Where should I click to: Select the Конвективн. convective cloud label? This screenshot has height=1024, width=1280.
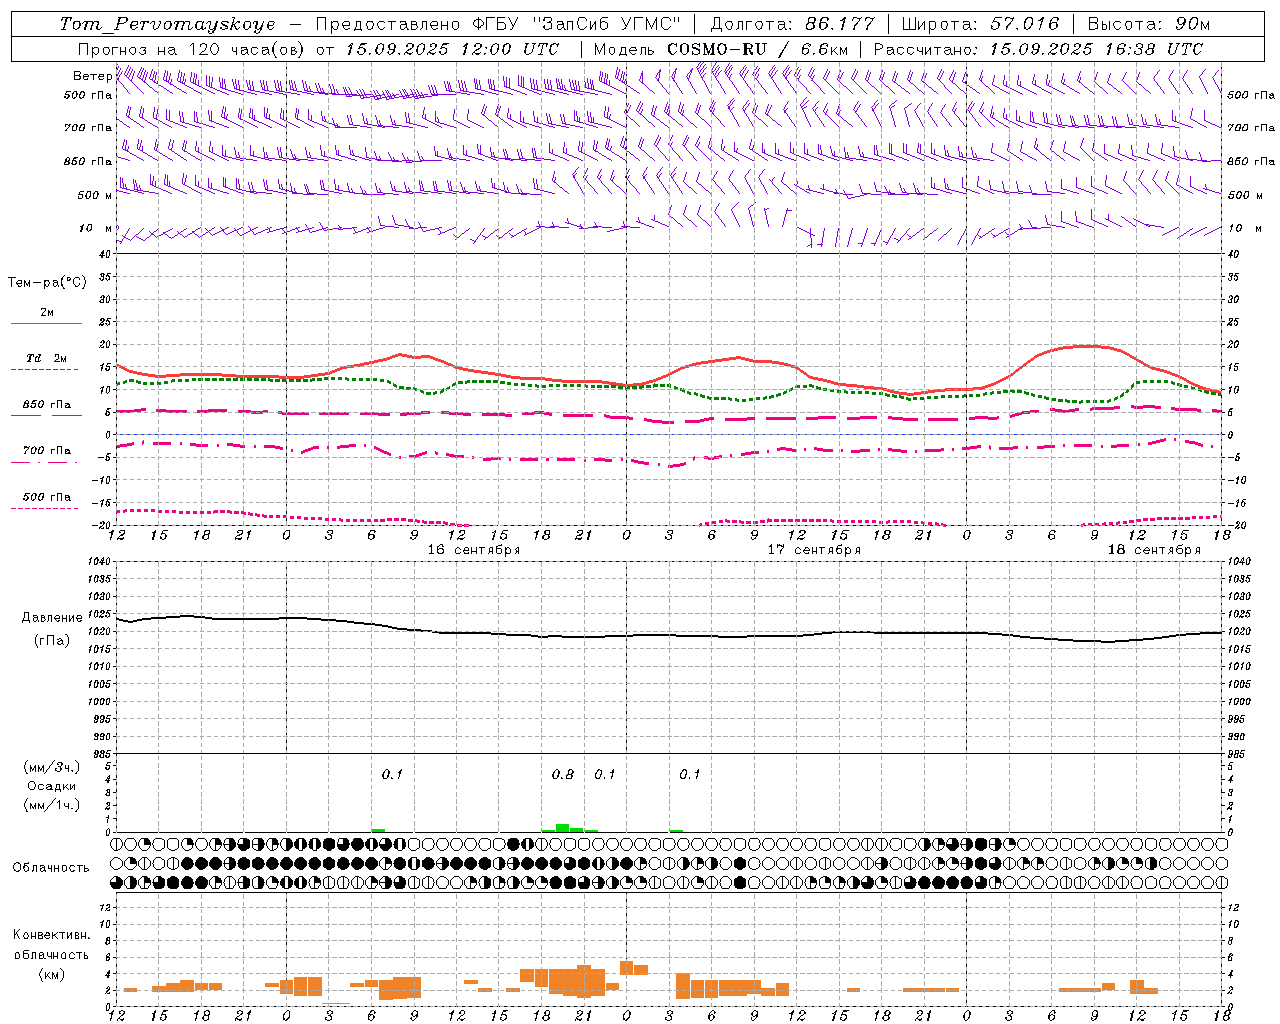coord(52,935)
